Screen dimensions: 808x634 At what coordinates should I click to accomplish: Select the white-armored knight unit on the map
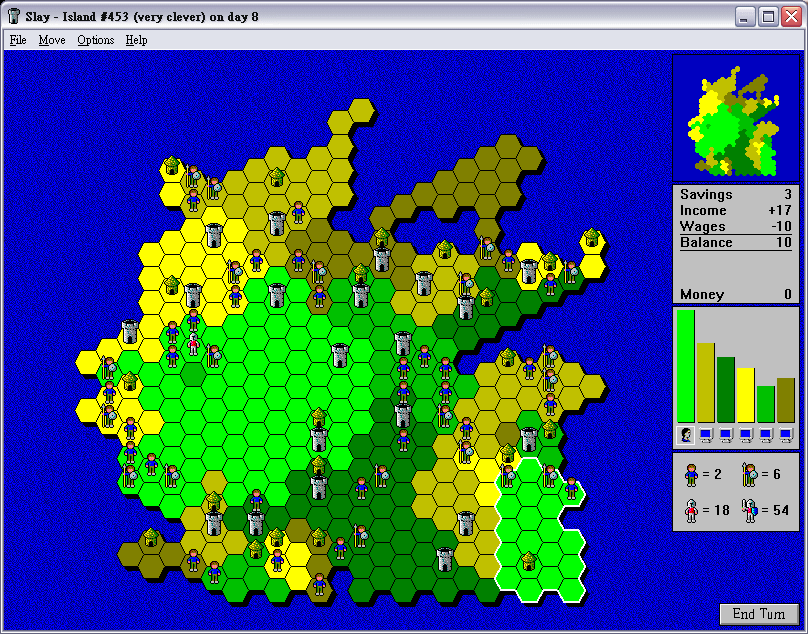click(x=193, y=344)
